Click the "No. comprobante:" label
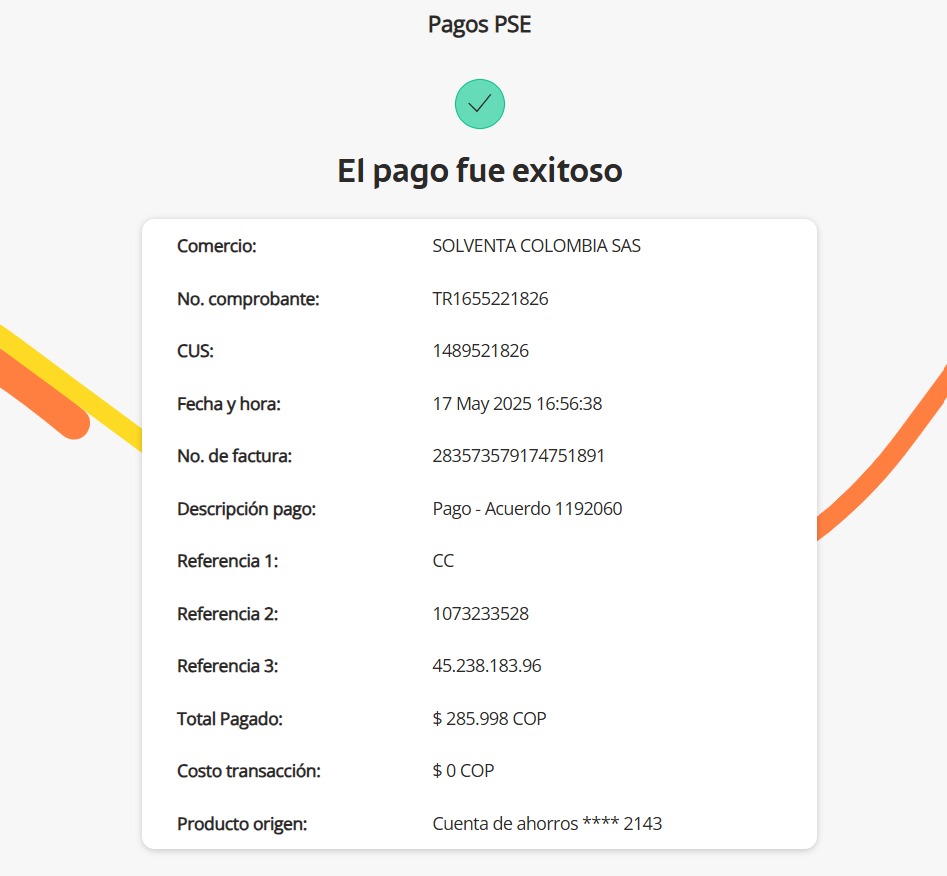 pyautogui.click(x=248, y=299)
